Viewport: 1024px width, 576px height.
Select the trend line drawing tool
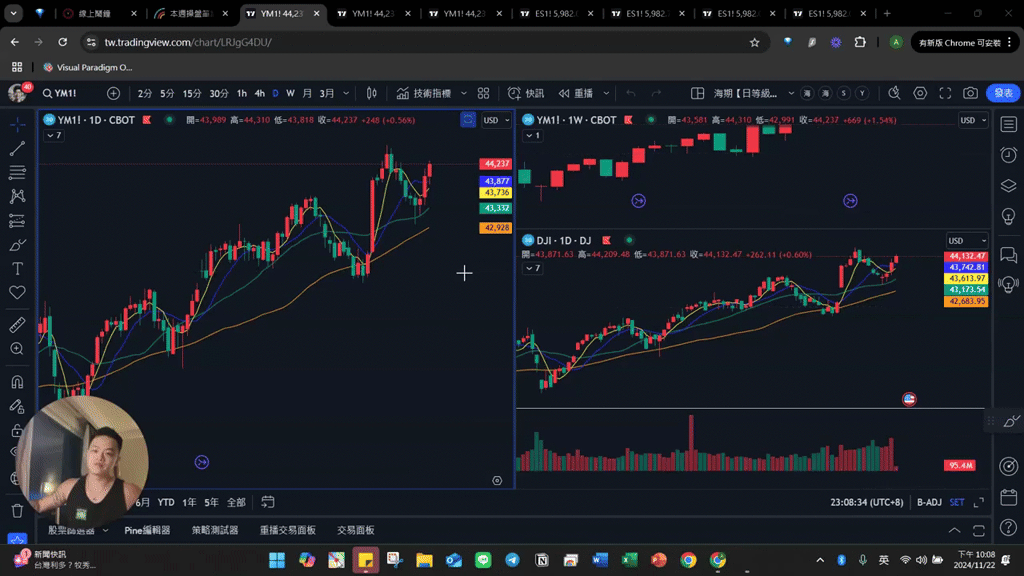17,148
